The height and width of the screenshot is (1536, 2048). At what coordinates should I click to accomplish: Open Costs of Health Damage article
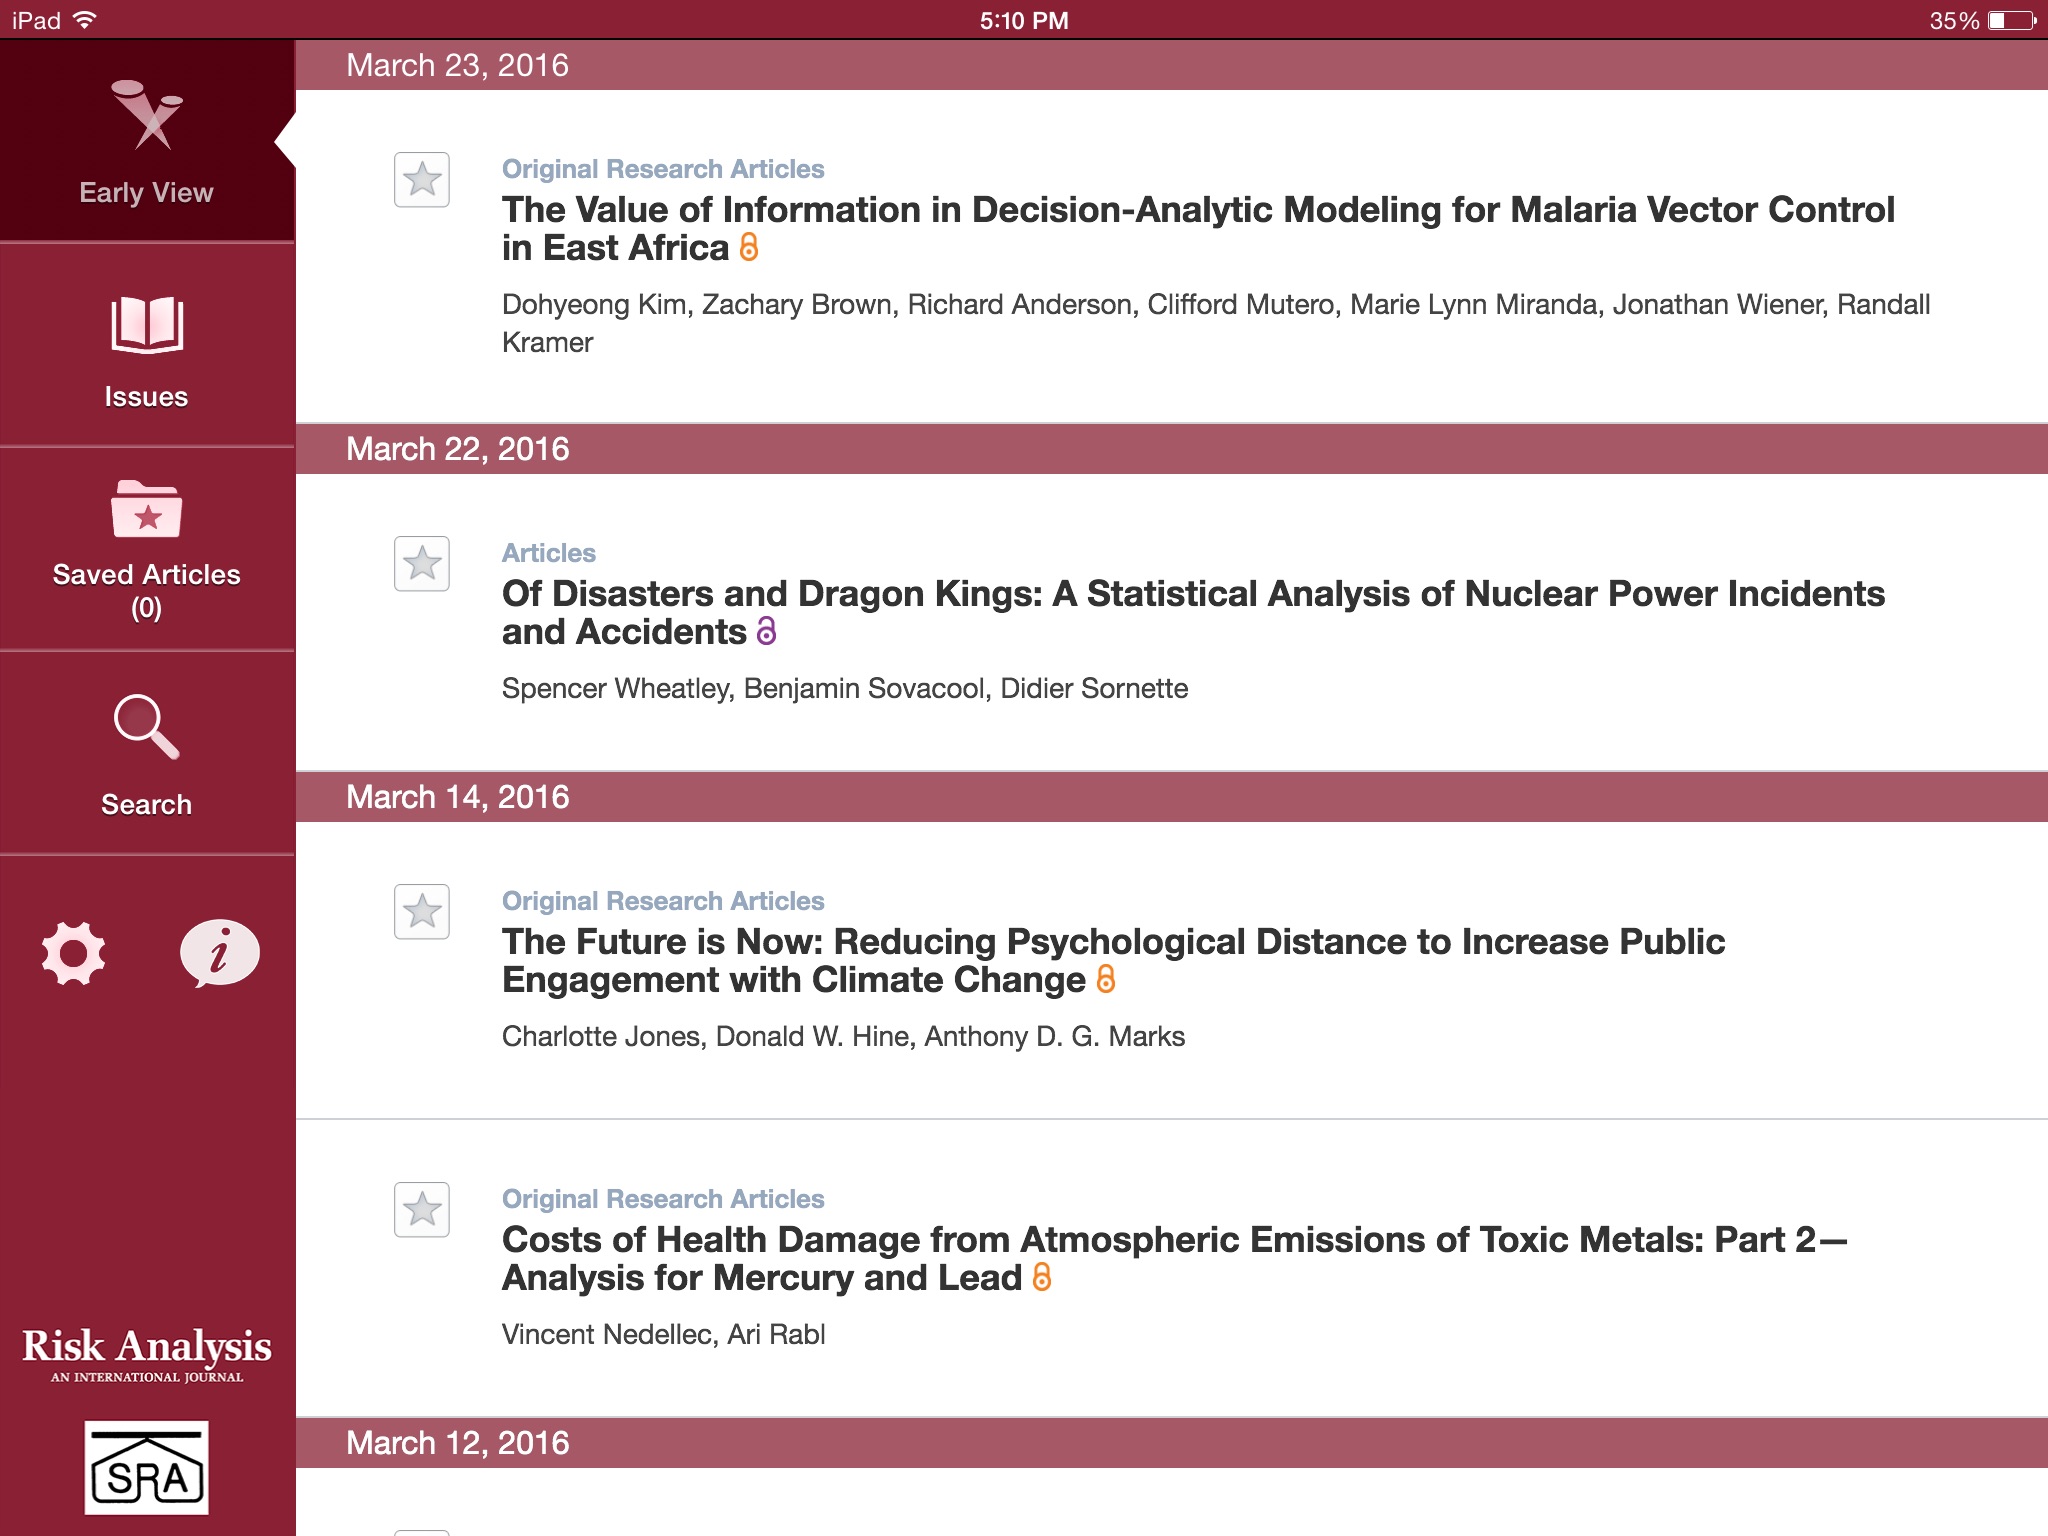(x=1174, y=1240)
